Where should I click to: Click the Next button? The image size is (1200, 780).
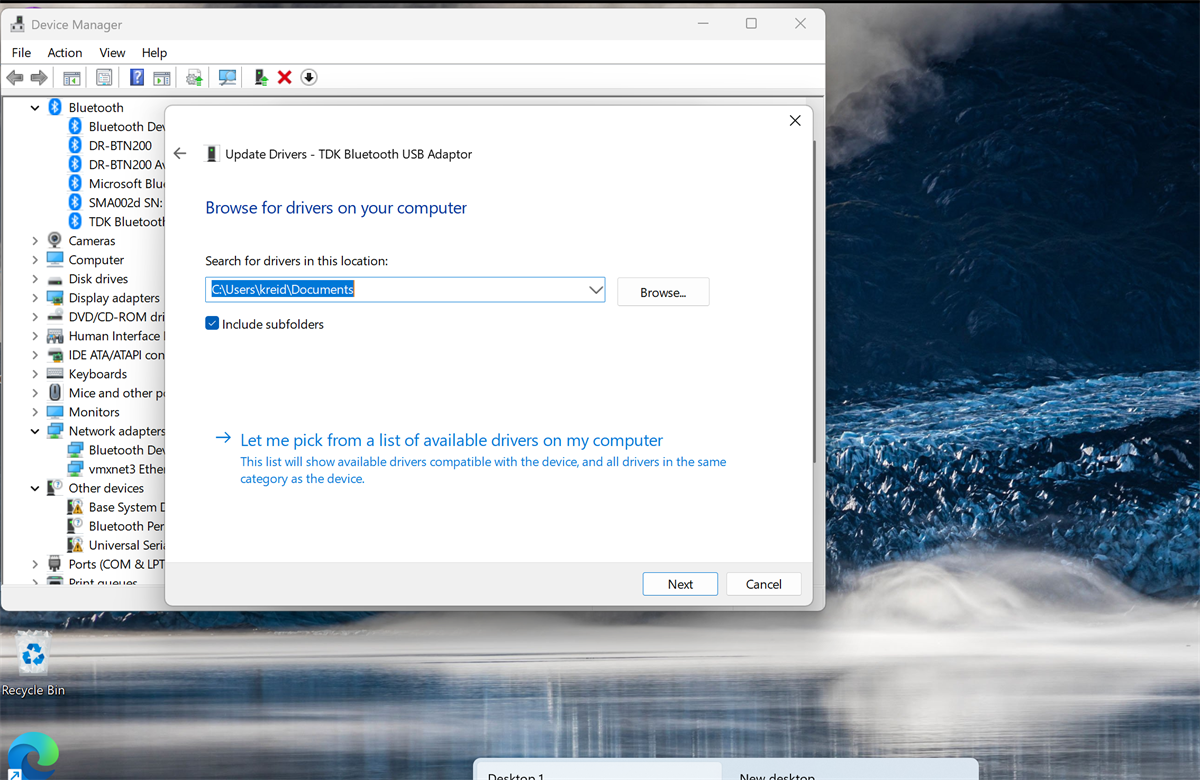click(680, 584)
